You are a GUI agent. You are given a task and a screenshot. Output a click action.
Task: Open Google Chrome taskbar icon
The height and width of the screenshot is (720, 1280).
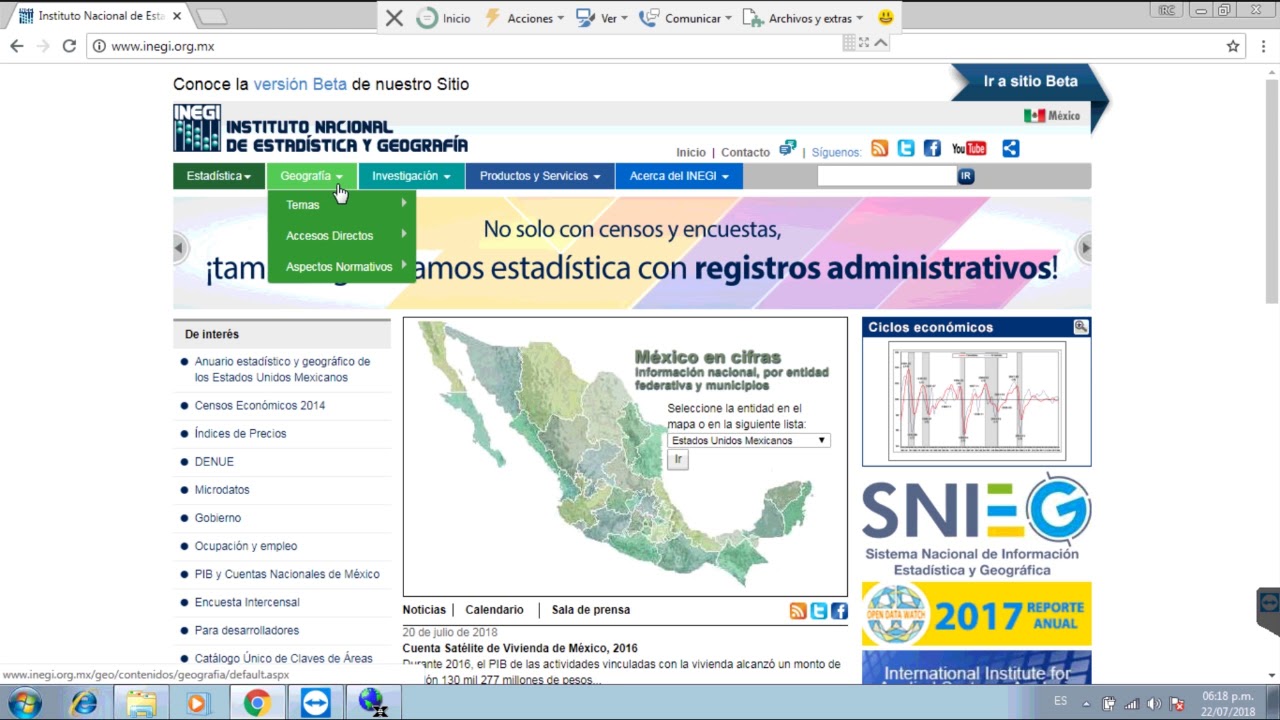[257, 703]
